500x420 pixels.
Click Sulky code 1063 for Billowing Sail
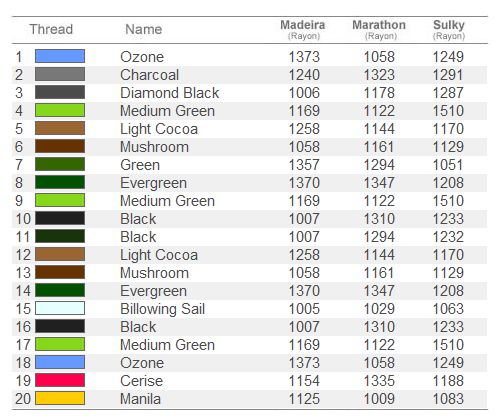point(448,309)
